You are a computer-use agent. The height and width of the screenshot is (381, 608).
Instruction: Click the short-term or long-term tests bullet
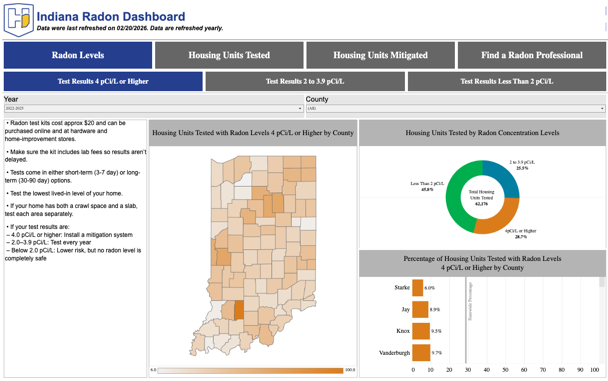73,176
